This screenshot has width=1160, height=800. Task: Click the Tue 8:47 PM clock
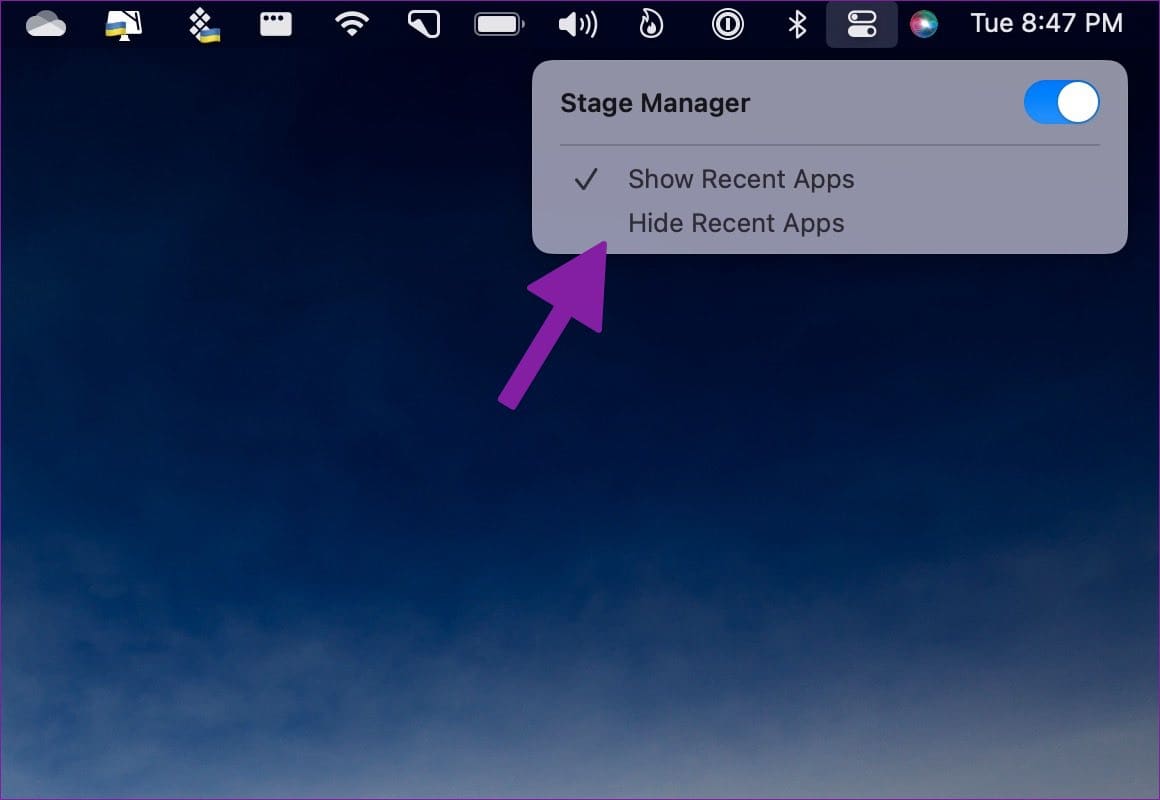pyautogui.click(x=1046, y=24)
